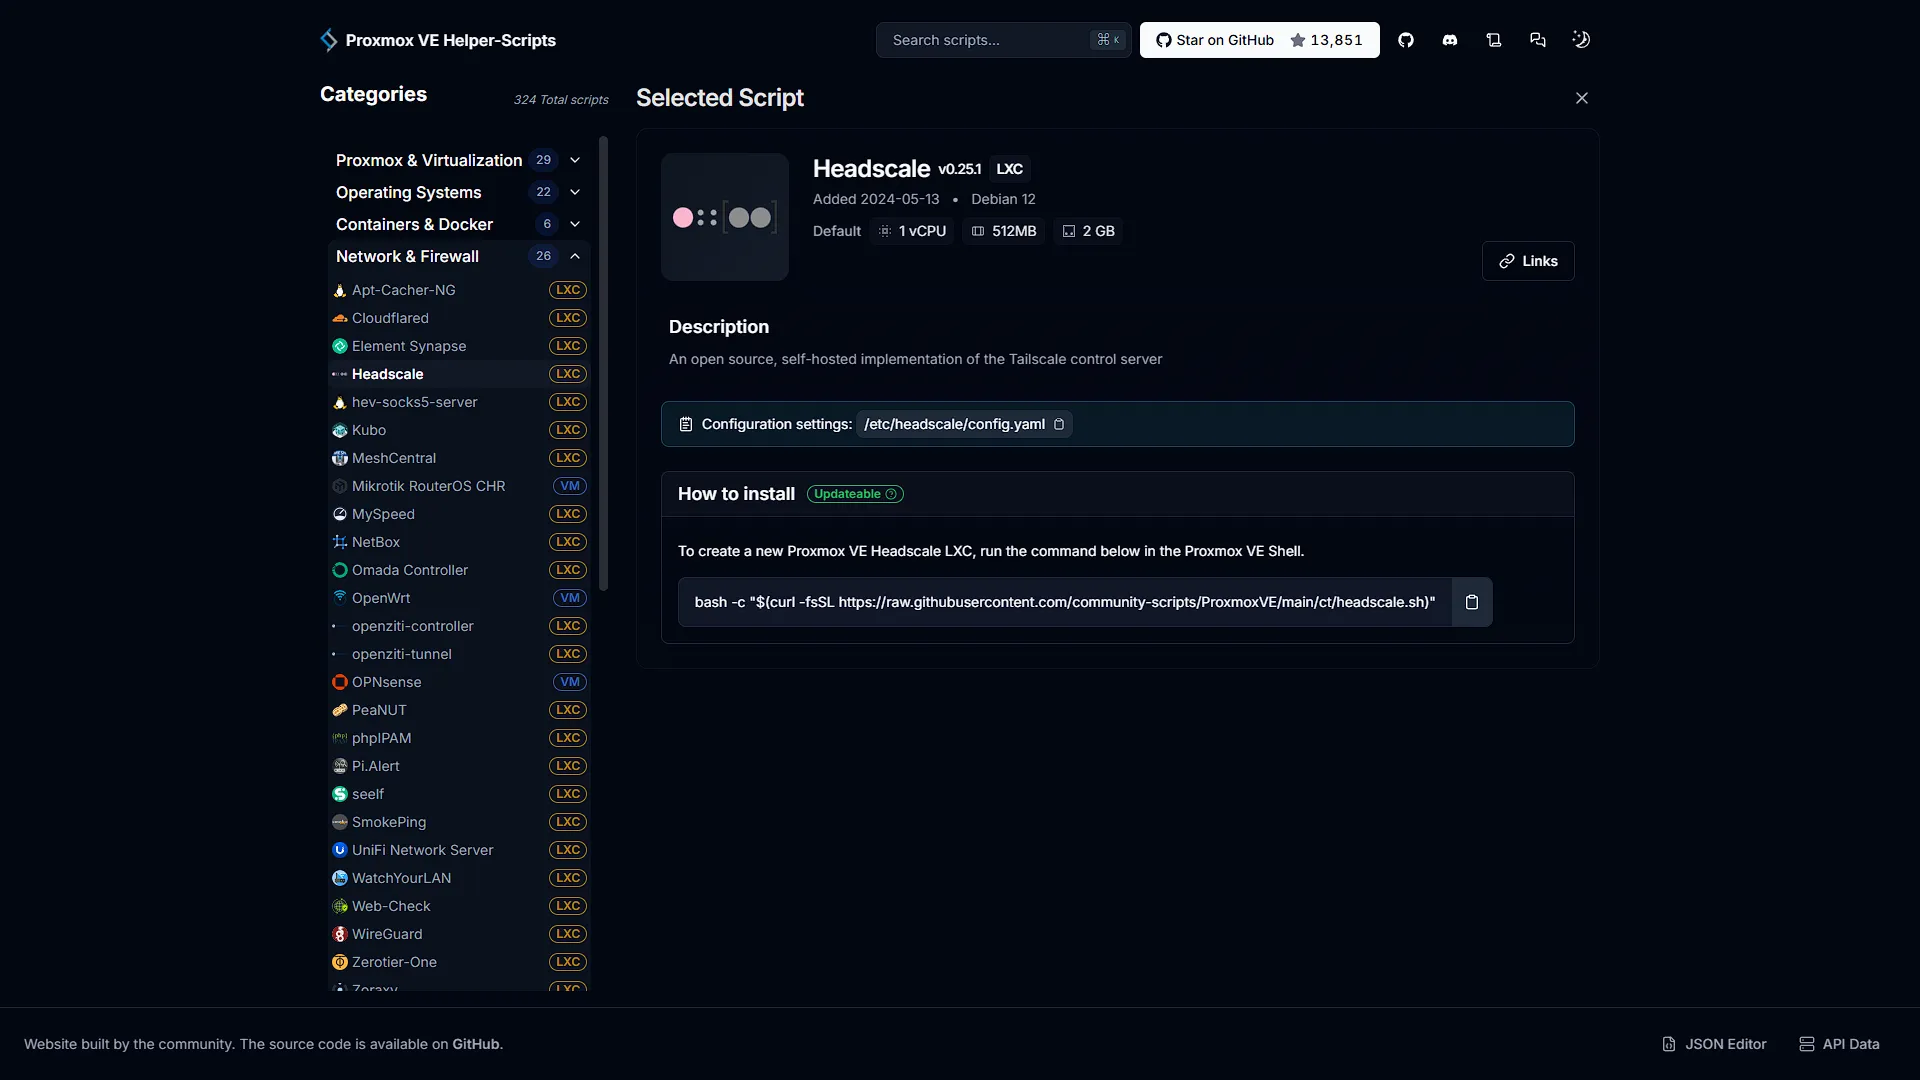
Task: Click the LXC type badge beside Headscale title
Action: pos(1009,169)
